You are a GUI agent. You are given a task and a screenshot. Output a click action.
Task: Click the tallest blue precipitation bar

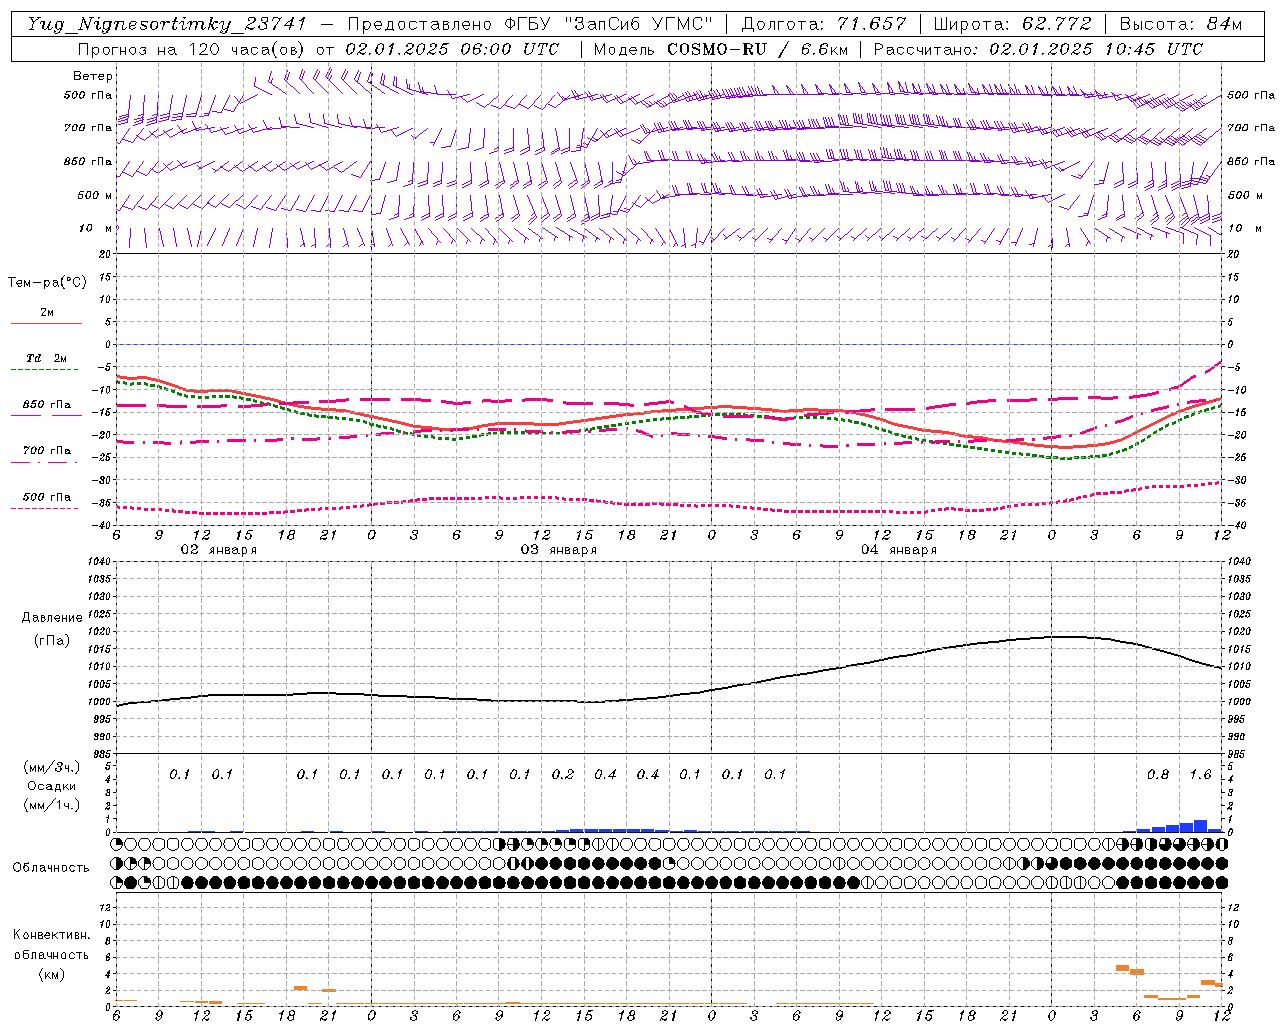click(1200, 826)
